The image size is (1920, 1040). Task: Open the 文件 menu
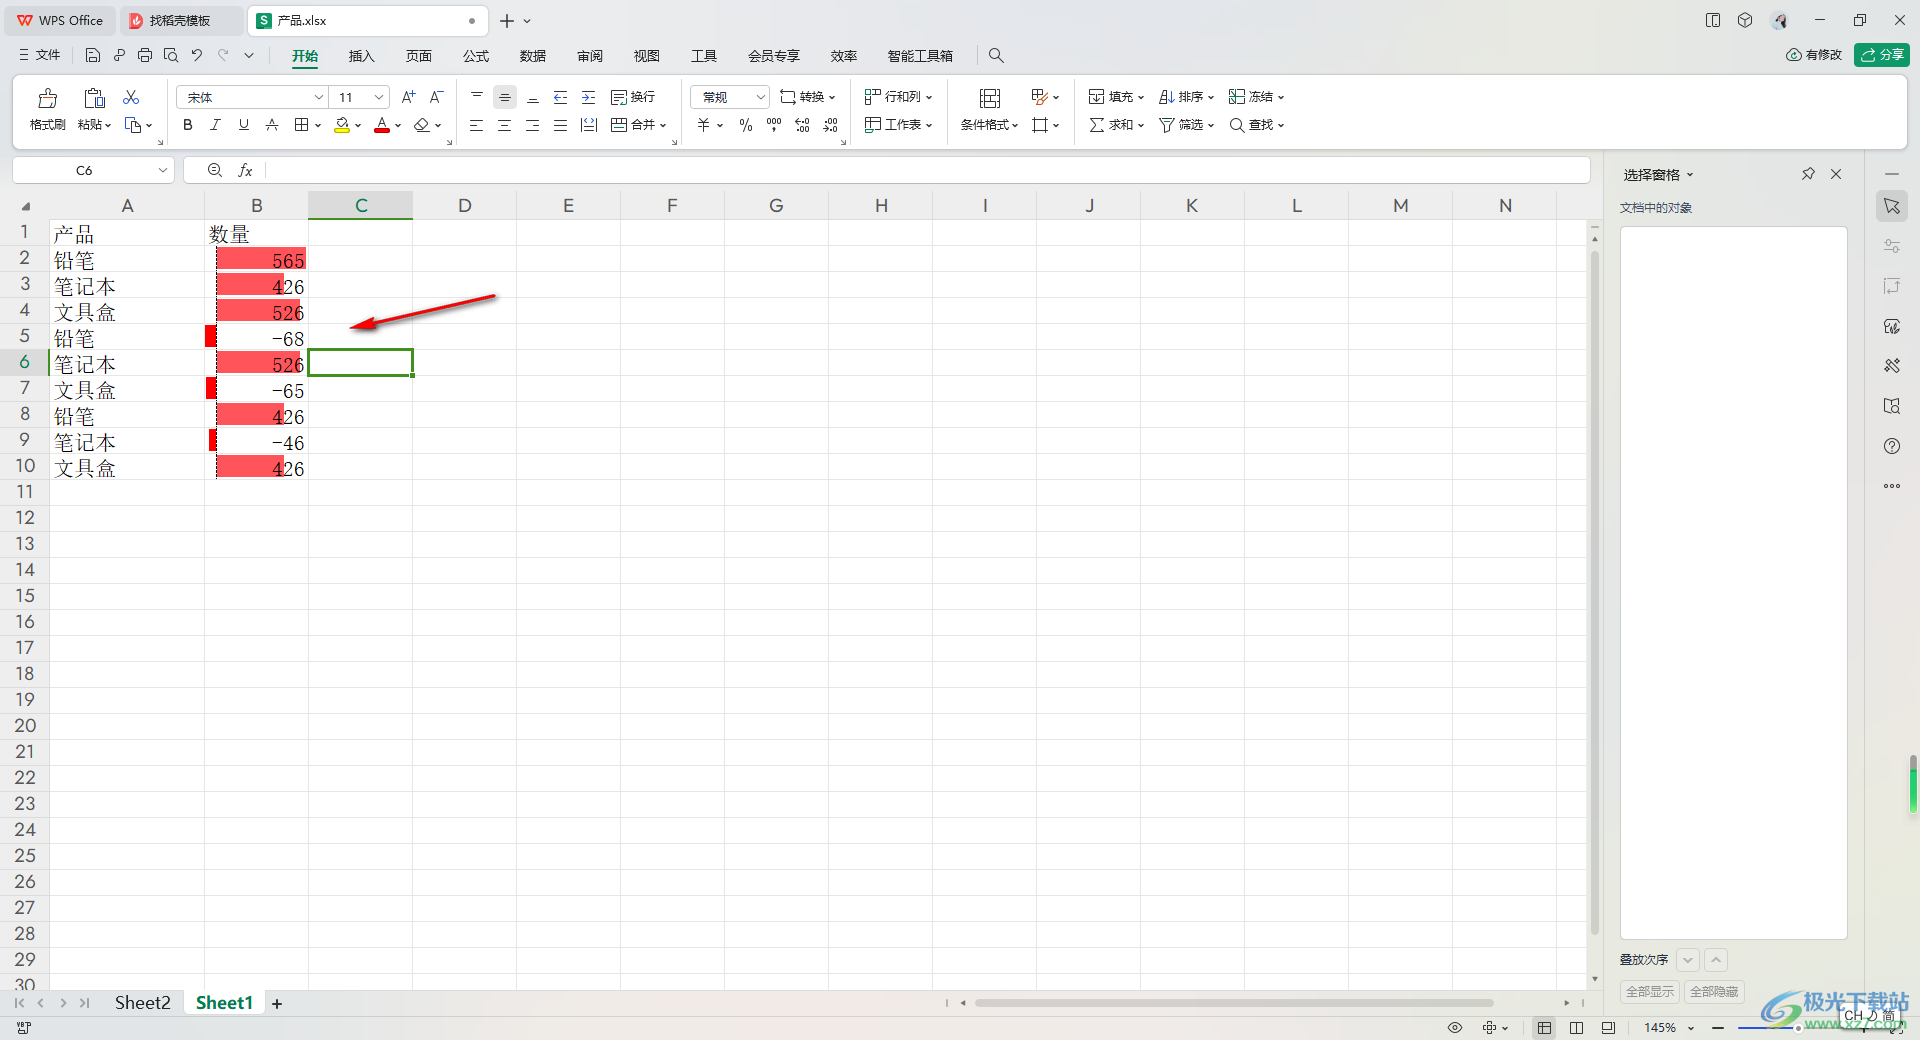(x=40, y=55)
